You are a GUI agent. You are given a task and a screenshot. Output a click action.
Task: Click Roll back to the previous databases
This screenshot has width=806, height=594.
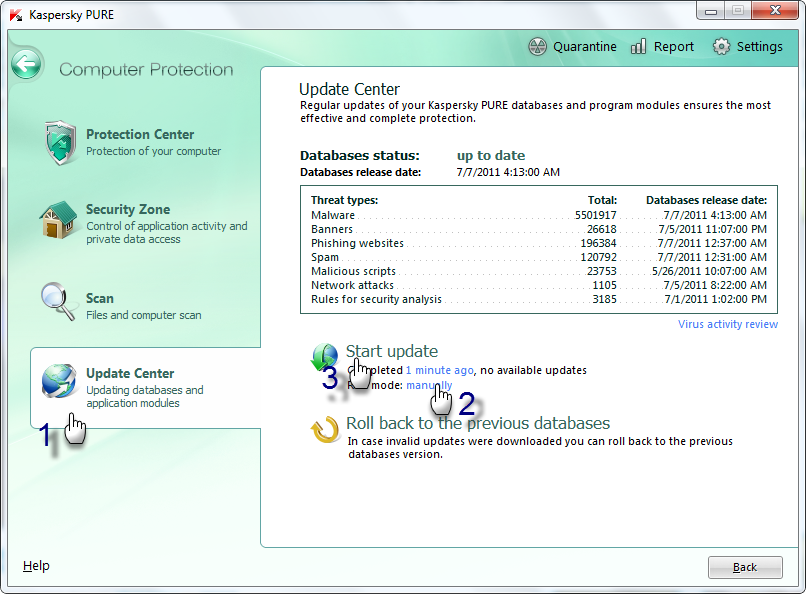point(478,423)
